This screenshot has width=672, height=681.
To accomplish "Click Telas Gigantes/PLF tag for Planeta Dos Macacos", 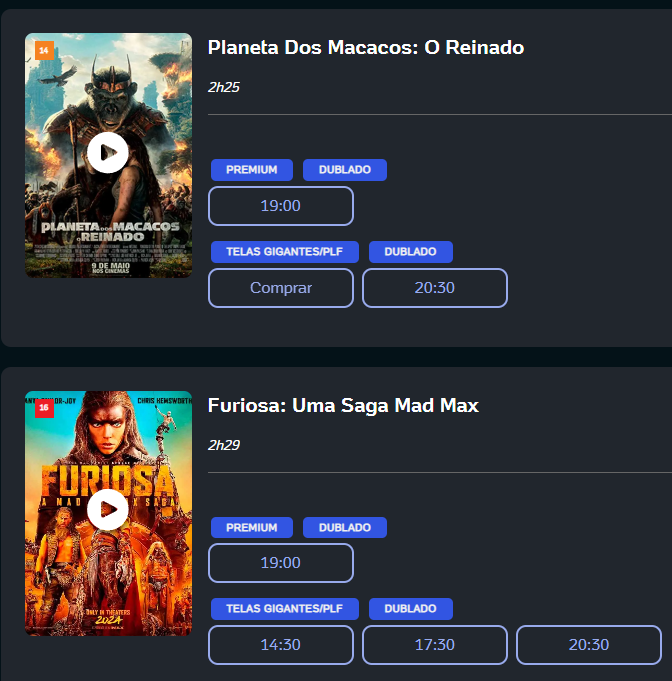I will [284, 252].
